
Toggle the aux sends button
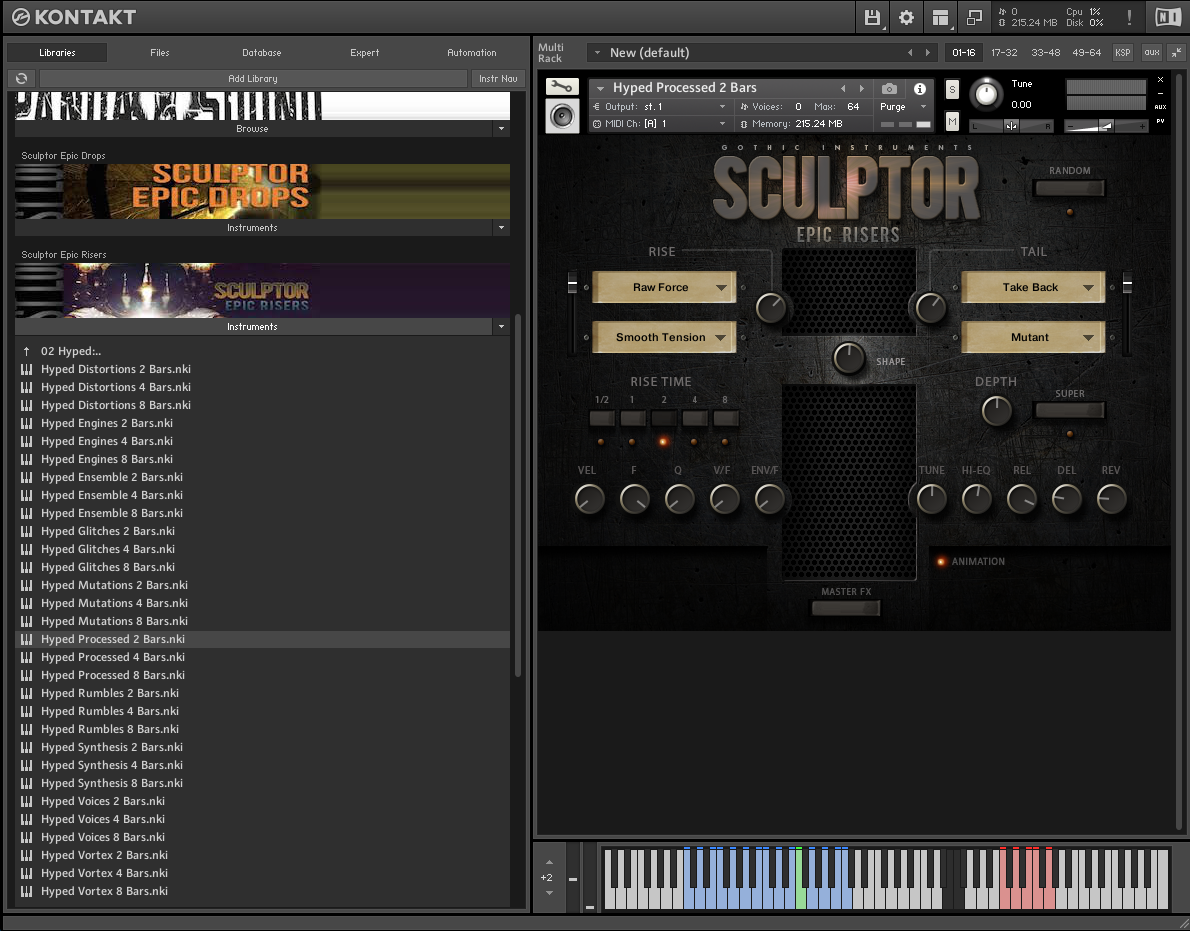pos(1152,52)
